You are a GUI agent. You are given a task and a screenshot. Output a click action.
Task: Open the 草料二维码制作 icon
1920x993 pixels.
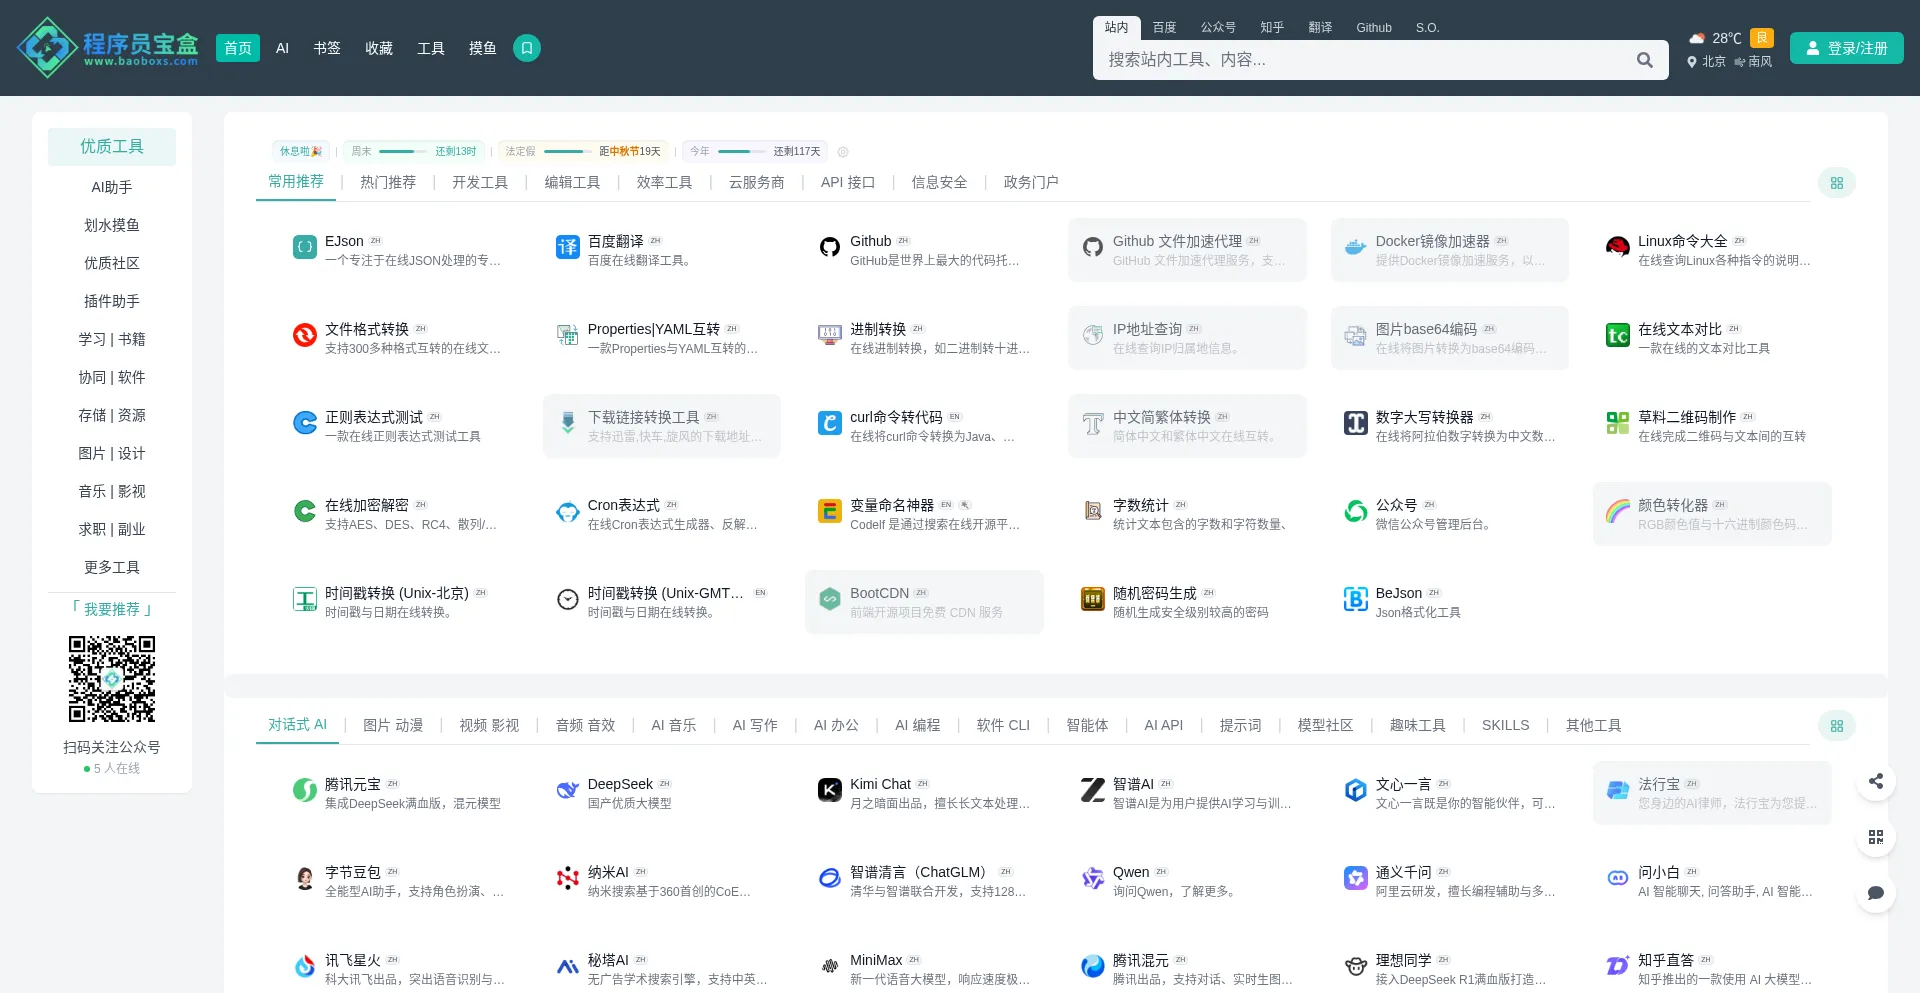[1618, 423]
